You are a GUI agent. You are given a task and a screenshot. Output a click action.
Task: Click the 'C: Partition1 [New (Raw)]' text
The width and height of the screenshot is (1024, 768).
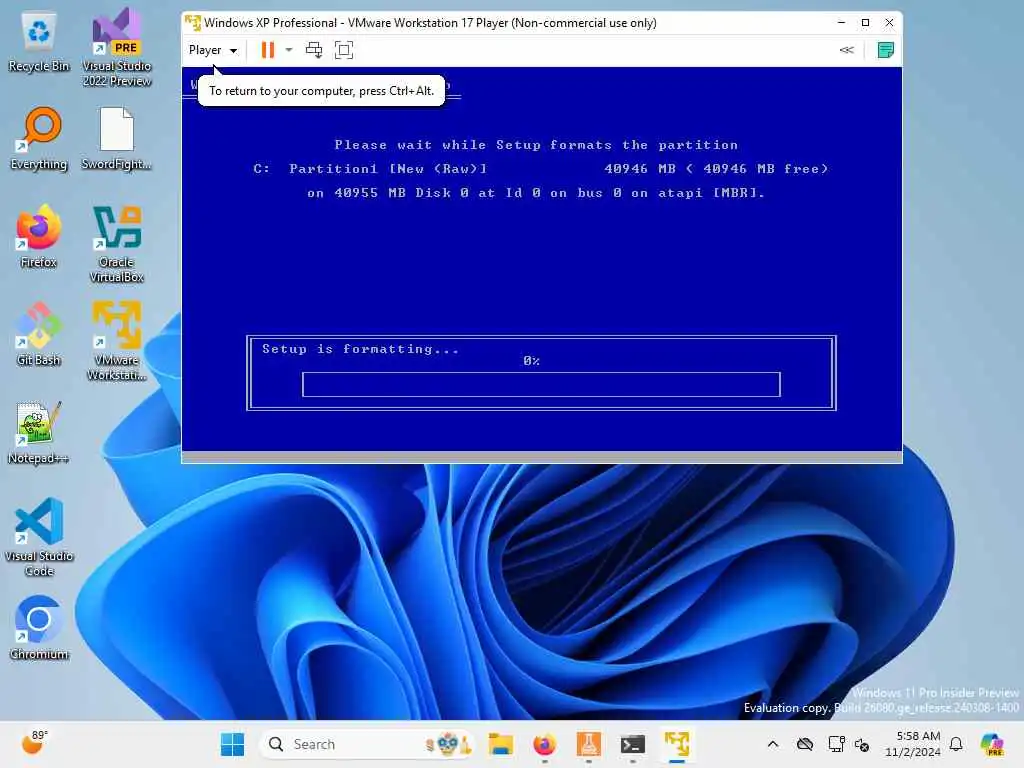pos(370,168)
